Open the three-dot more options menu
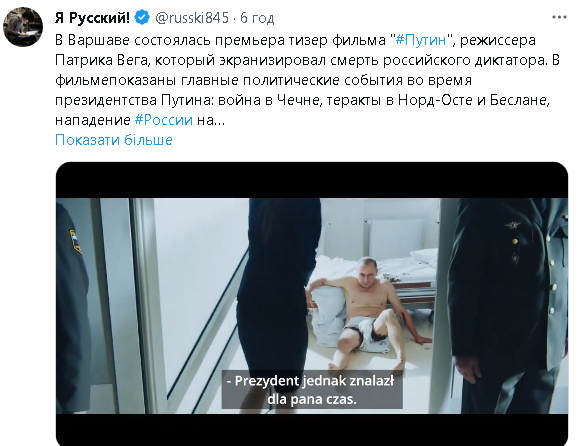Screen dimensions: 584x446 click(x=559, y=18)
